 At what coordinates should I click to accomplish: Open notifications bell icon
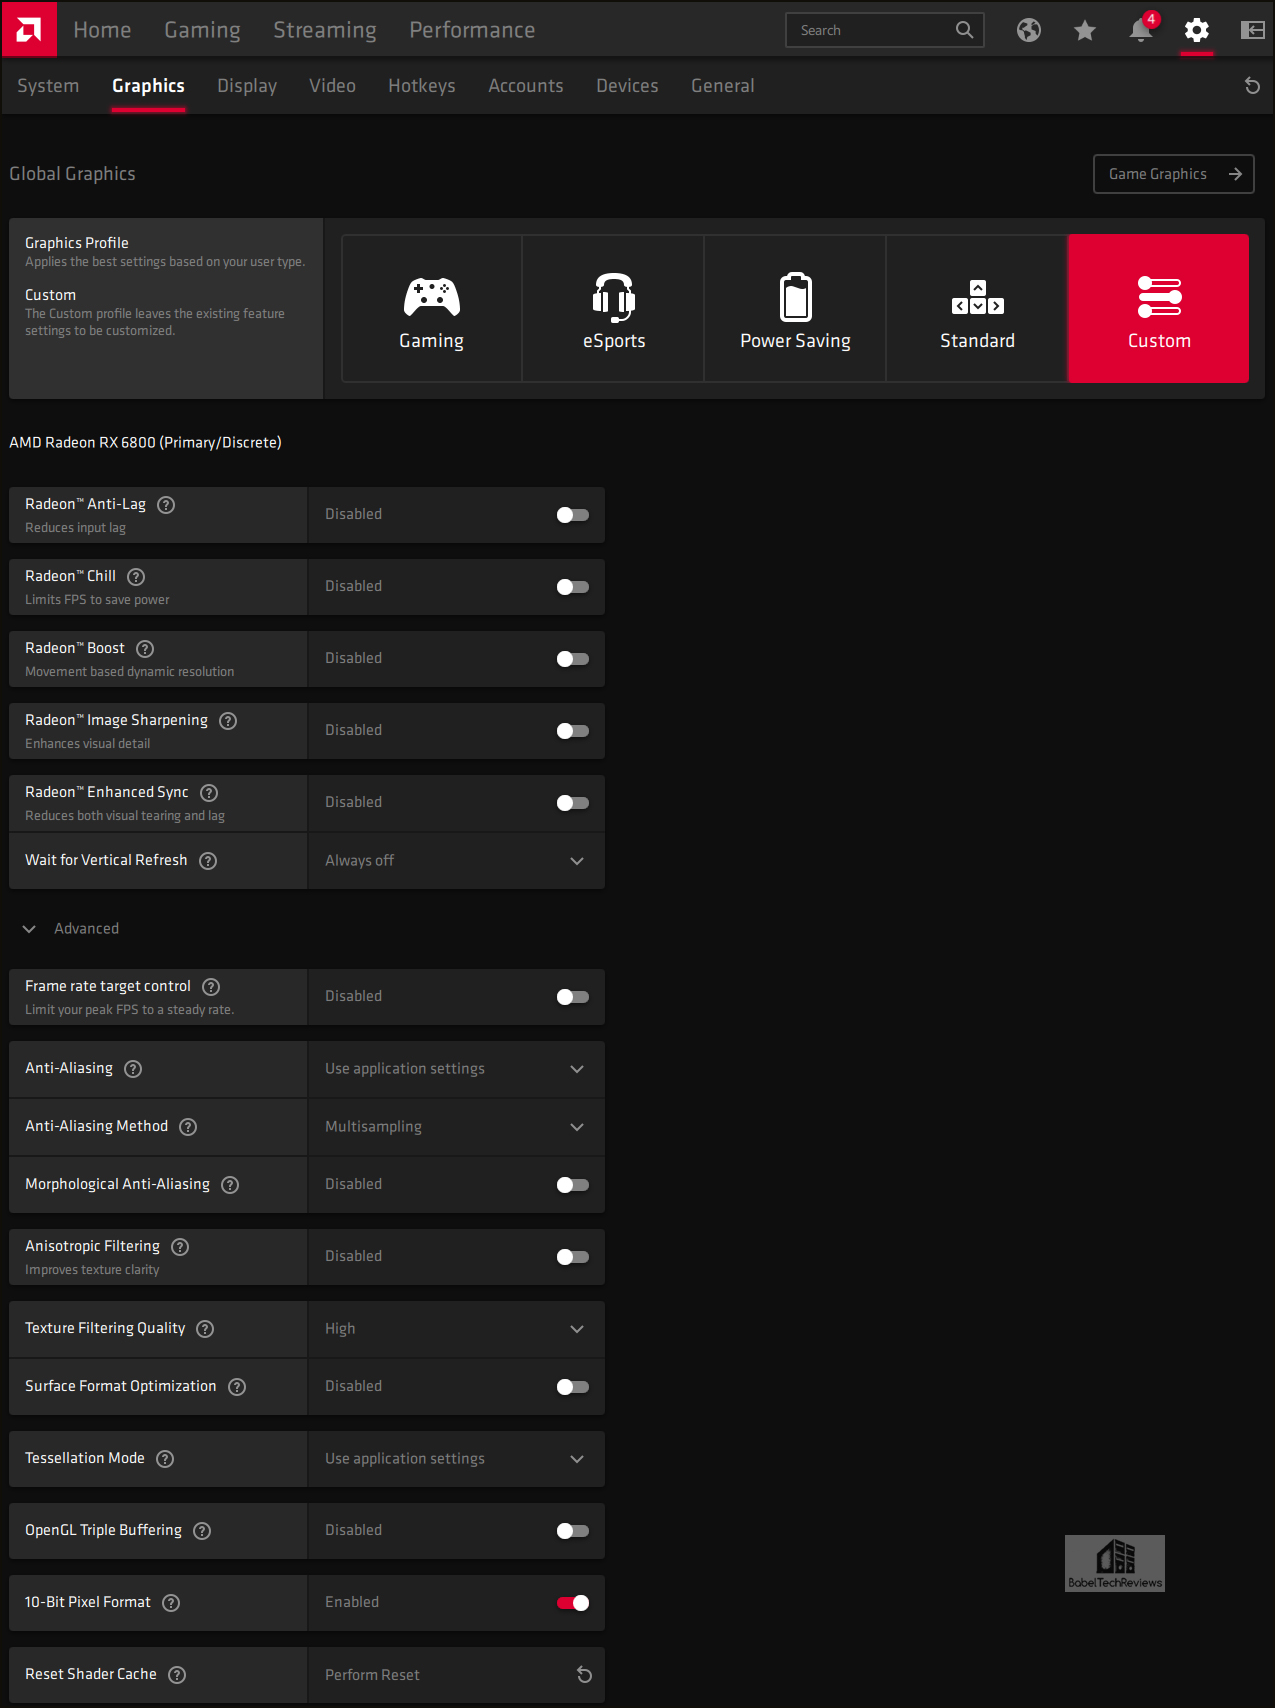(x=1141, y=30)
